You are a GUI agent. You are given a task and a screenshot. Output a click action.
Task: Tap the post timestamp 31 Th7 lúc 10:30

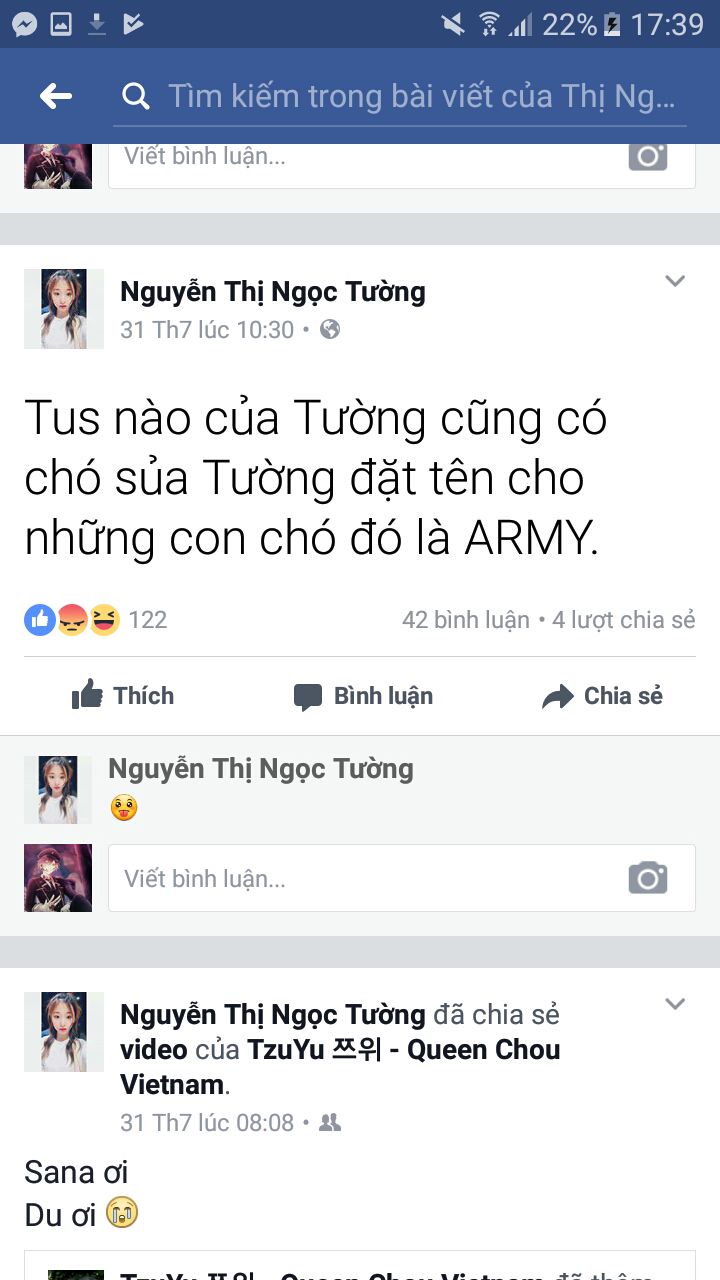pos(207,329)
